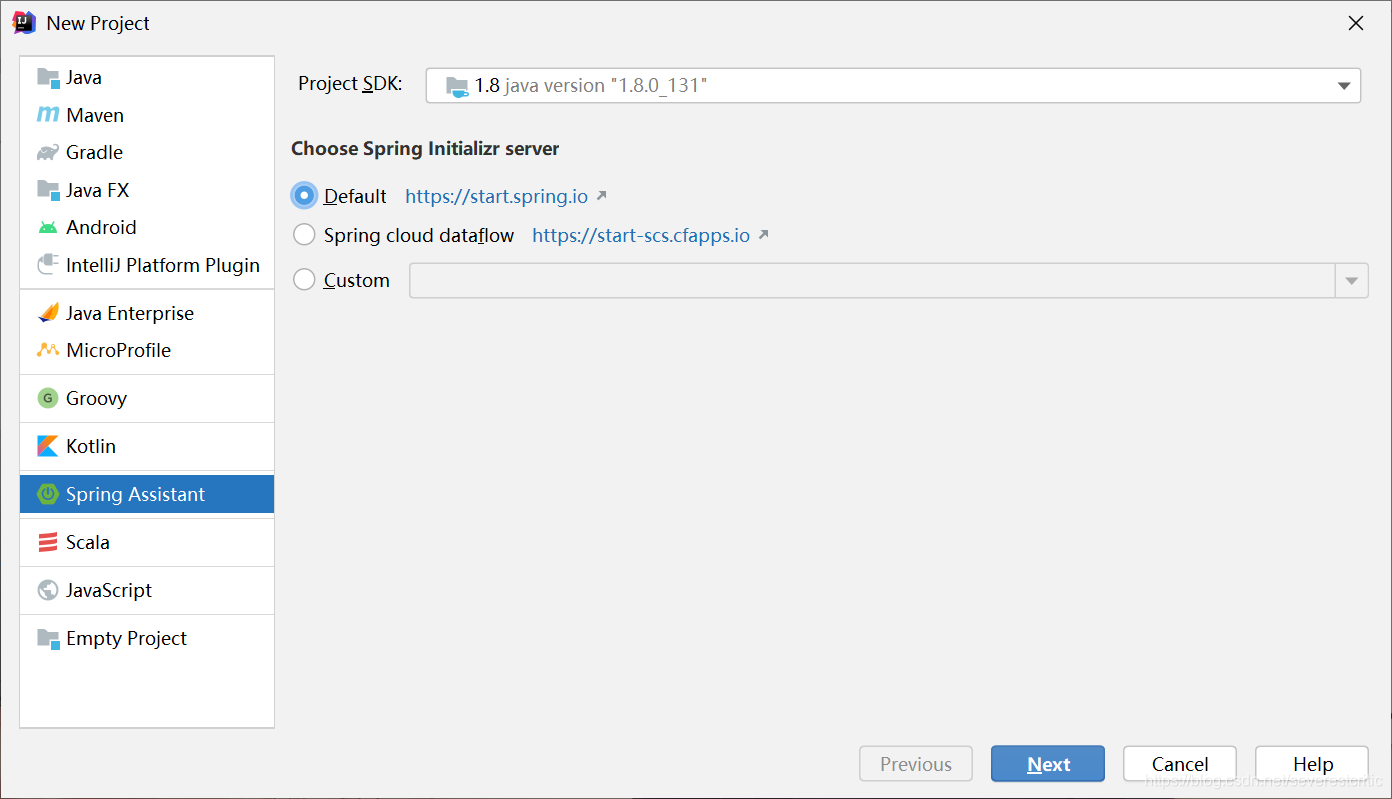Image resolution: width=1392 pixels, height=799 pixels.
Task: Choose JavaScript label
Action: click(109, 590)
